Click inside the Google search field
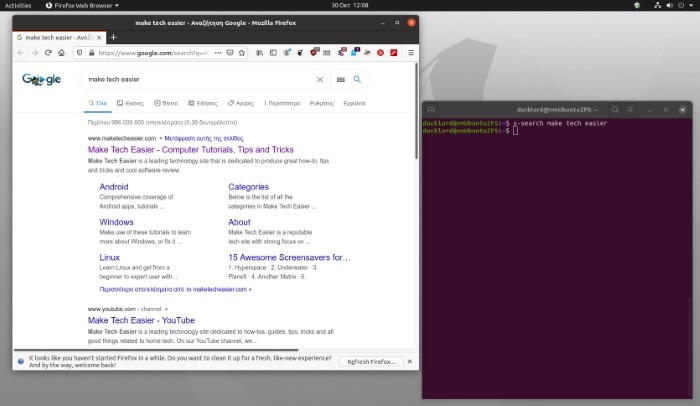Viewport: 700px width, 406px height. [x=199, y=80]
